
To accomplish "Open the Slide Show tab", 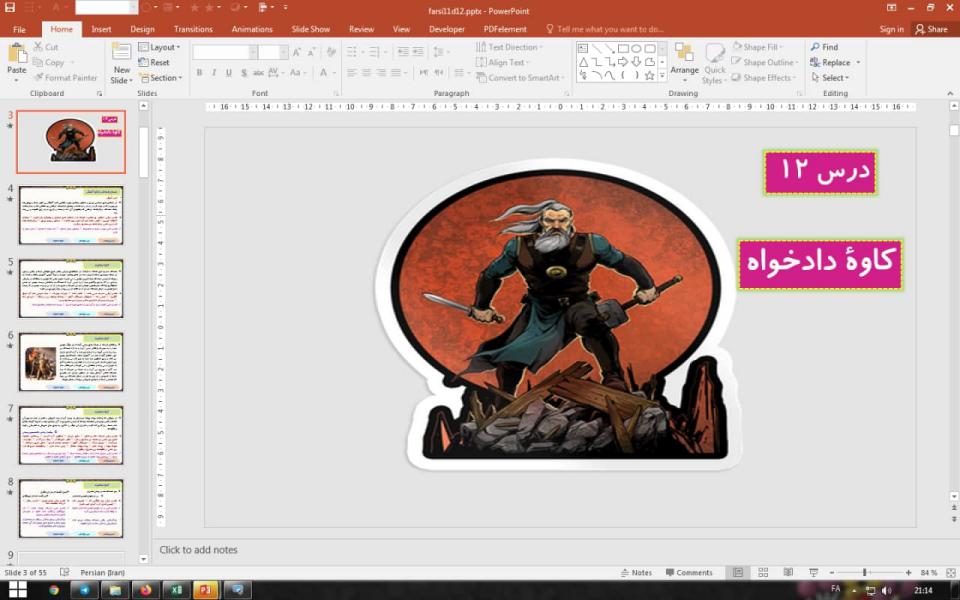I will pyautogui.click(x=310, y=29).
